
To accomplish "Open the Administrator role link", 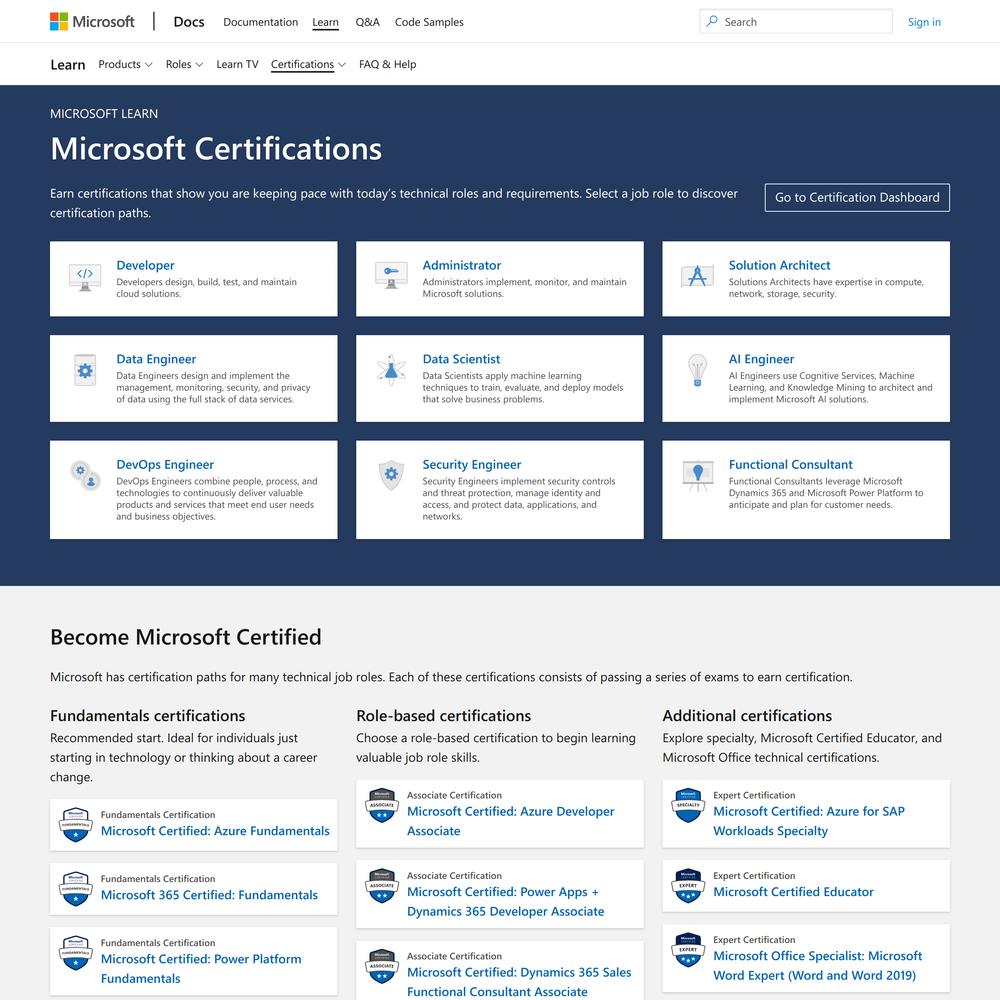I will click(x=462, y=265).
